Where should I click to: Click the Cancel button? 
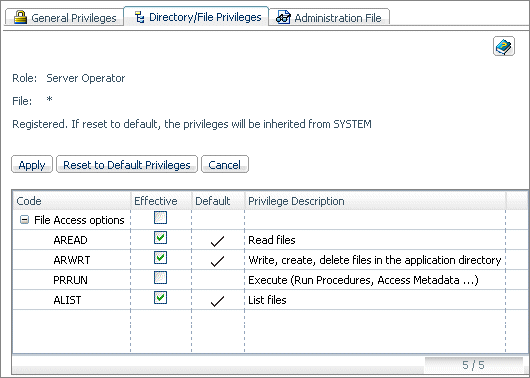(x=225, y=164)
